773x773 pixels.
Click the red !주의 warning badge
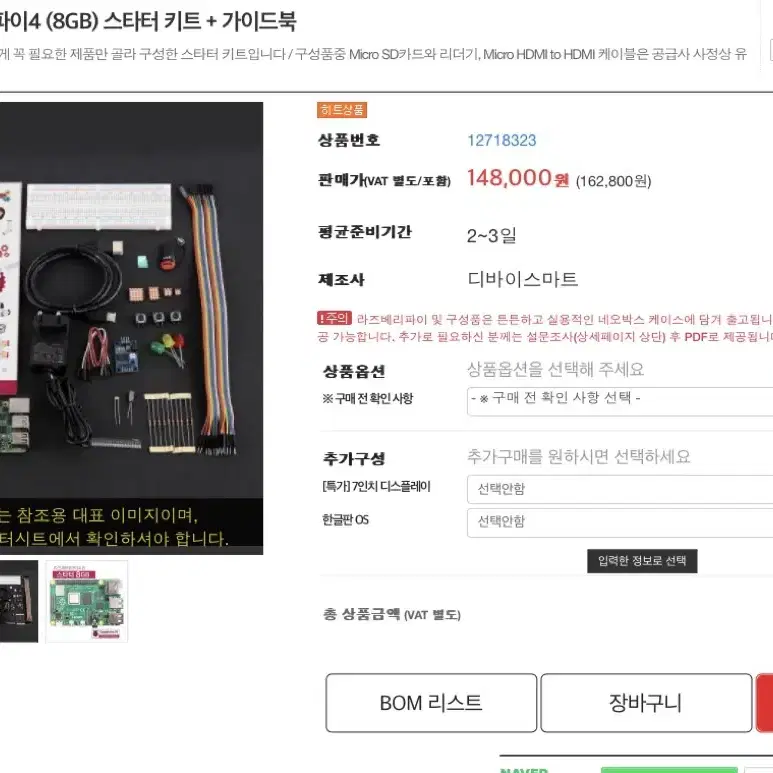pyautogui.click(x=334, y=318)
